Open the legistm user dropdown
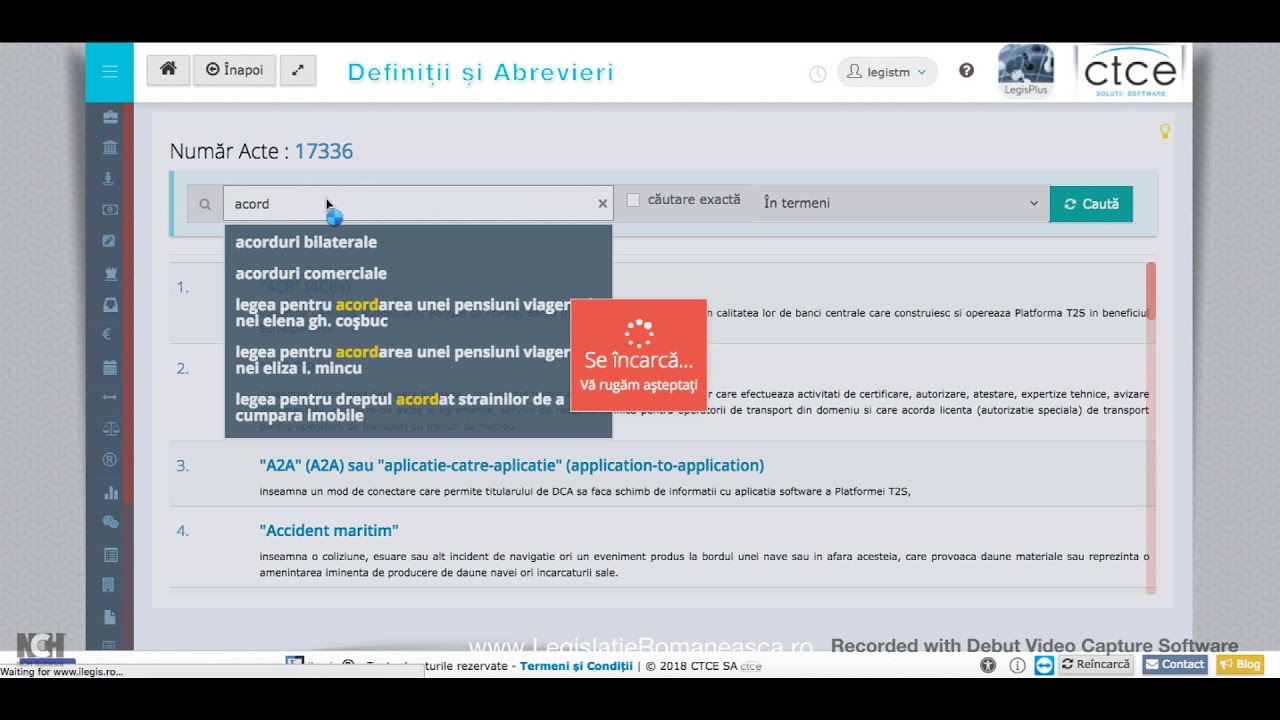Screen dimensions: 1280x720 tap(887, 72)
